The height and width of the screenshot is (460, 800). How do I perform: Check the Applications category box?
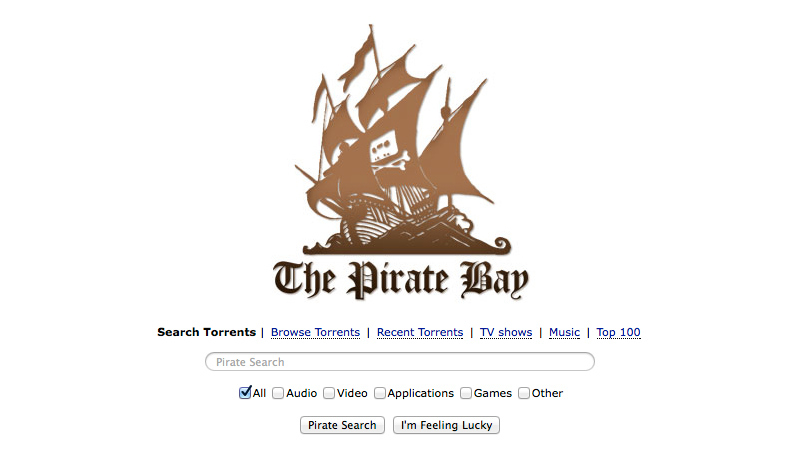point(380,393)
